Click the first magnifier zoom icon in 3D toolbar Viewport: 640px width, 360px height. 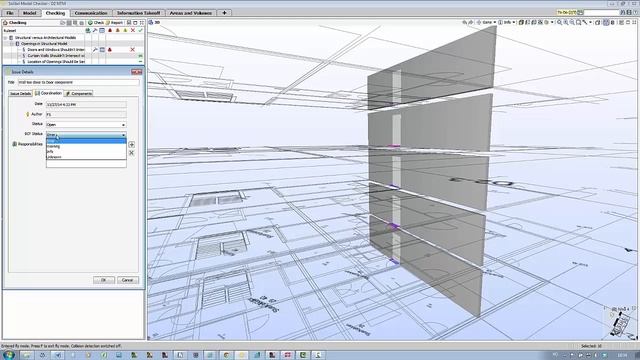coord(559,22)
